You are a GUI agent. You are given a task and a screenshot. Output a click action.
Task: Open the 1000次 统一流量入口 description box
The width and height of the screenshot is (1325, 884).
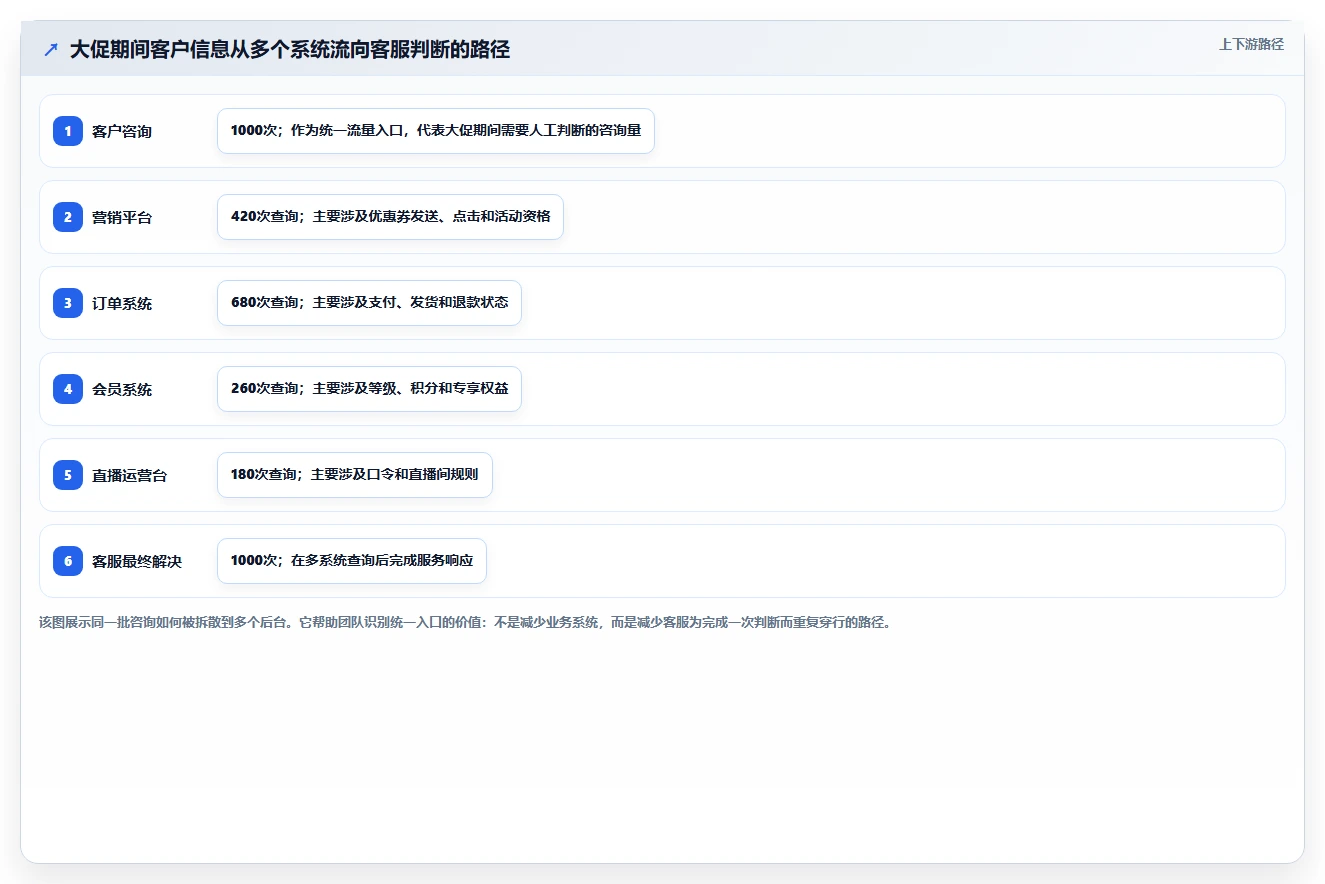[x=436, y=131]
